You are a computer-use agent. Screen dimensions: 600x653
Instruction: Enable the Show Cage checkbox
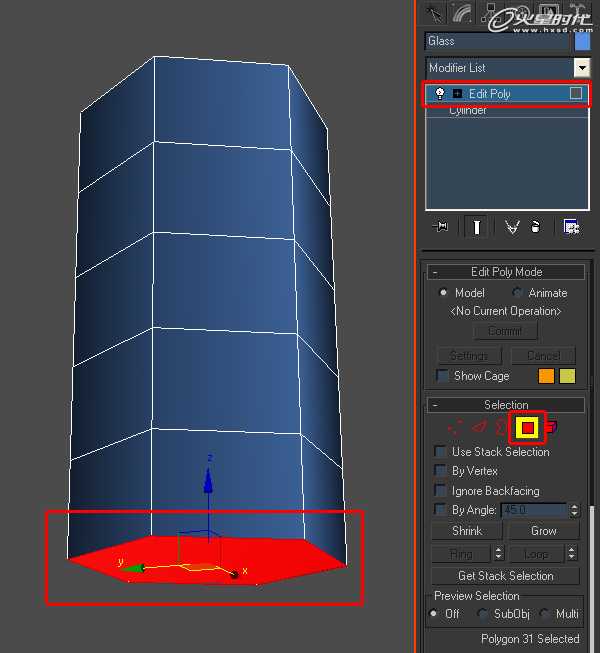pos(442,376)
